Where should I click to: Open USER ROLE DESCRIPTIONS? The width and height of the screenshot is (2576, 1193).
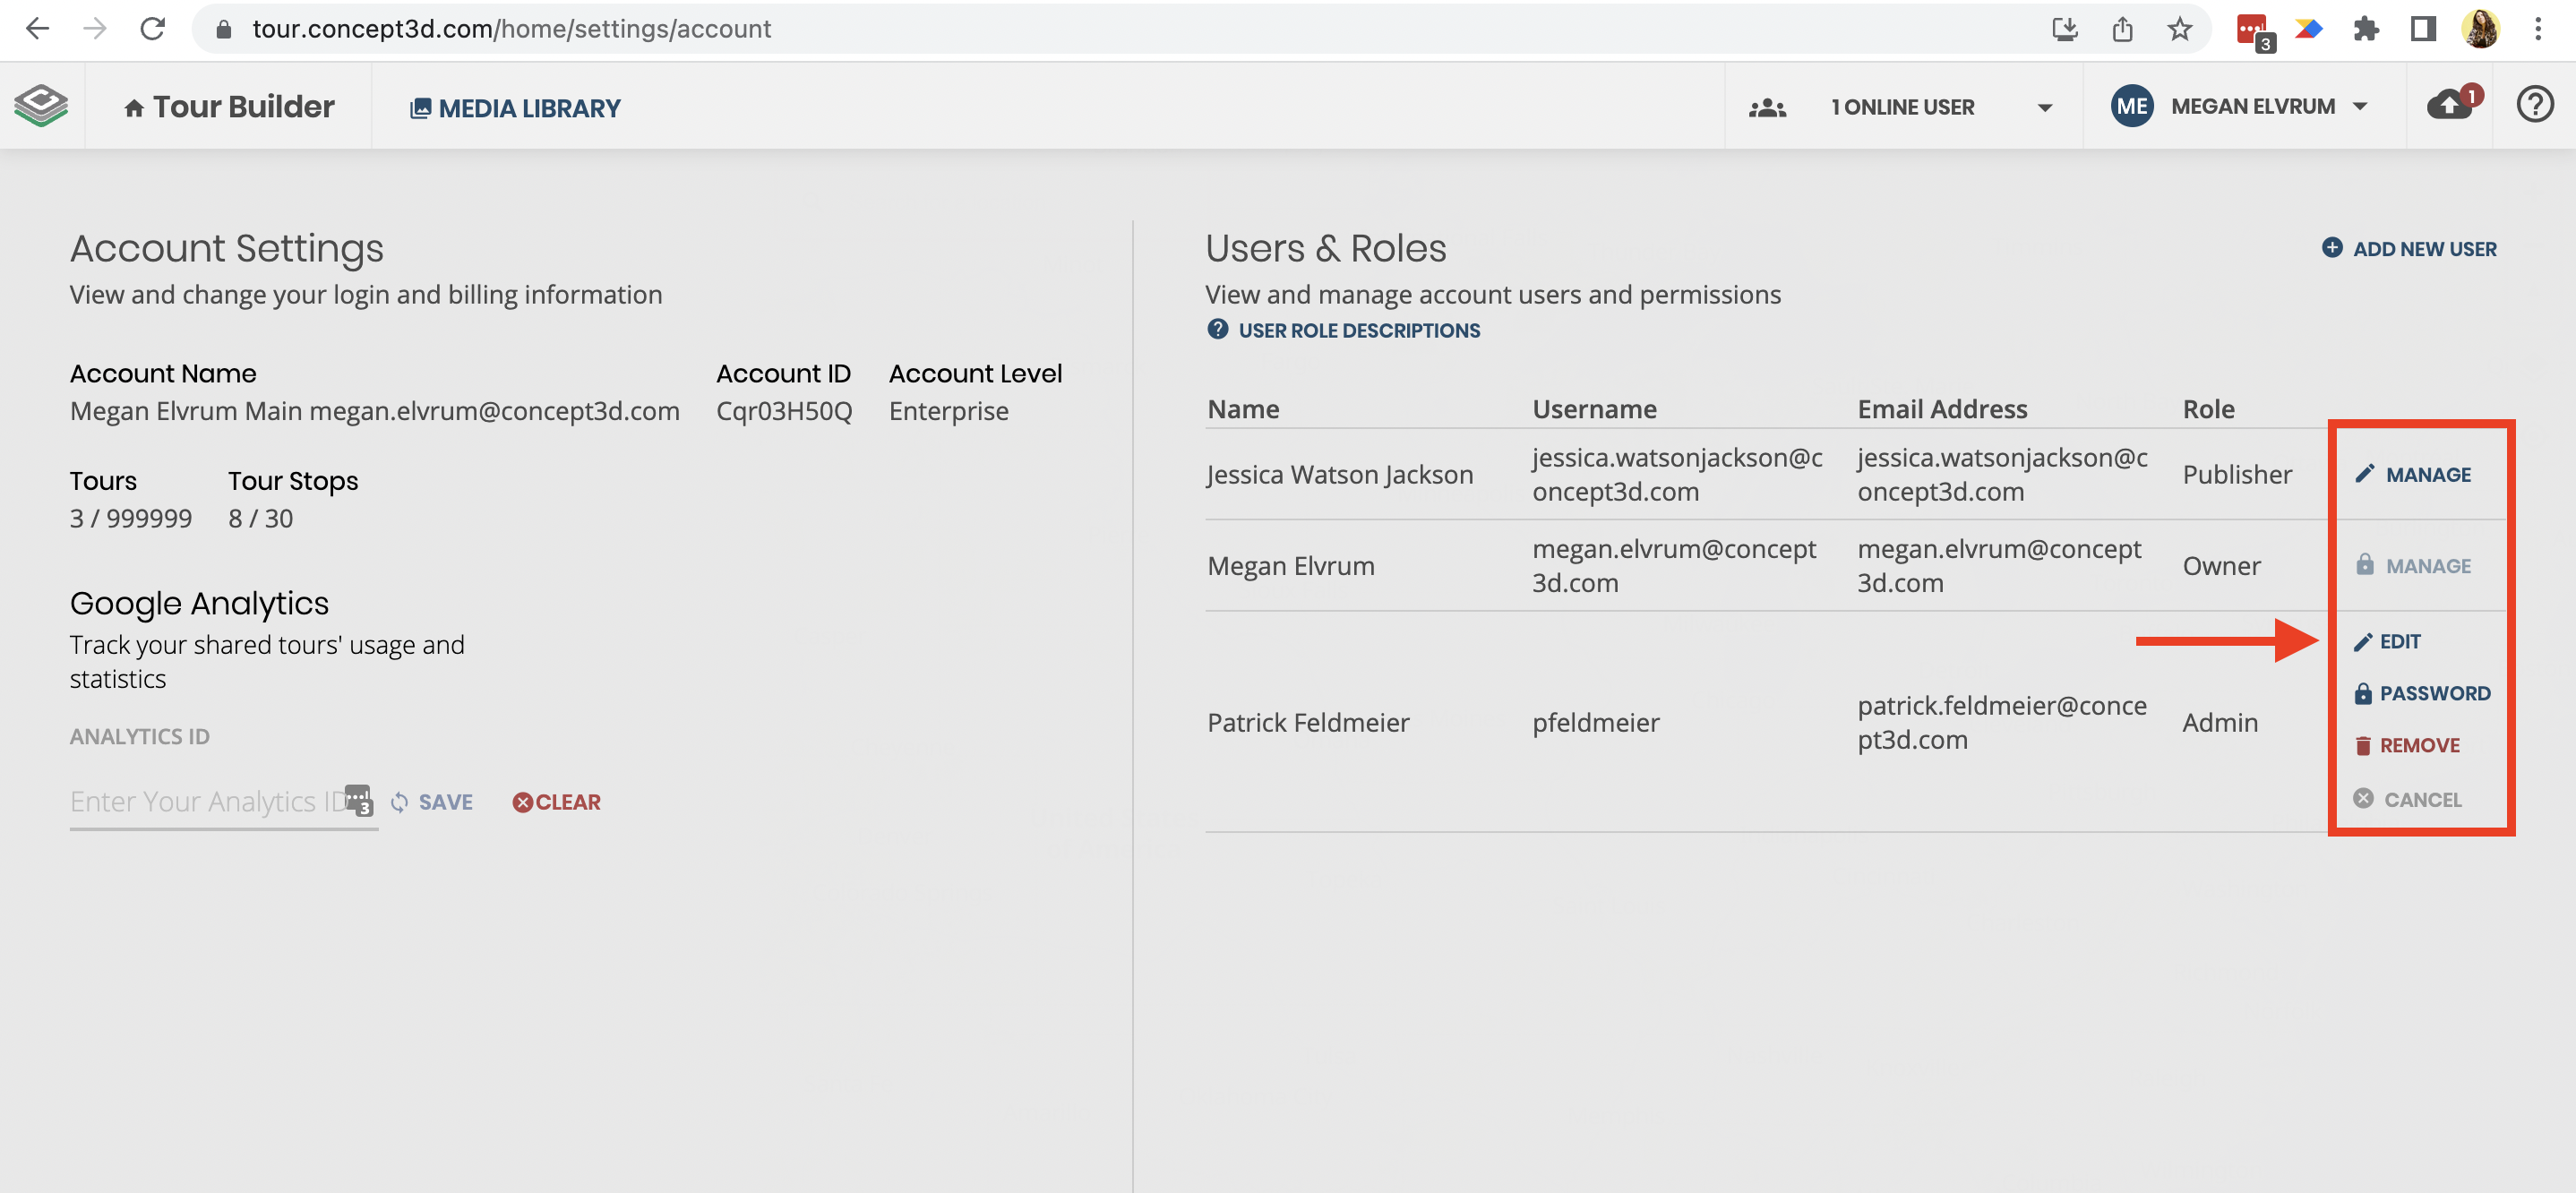(x=1358, y=330)
